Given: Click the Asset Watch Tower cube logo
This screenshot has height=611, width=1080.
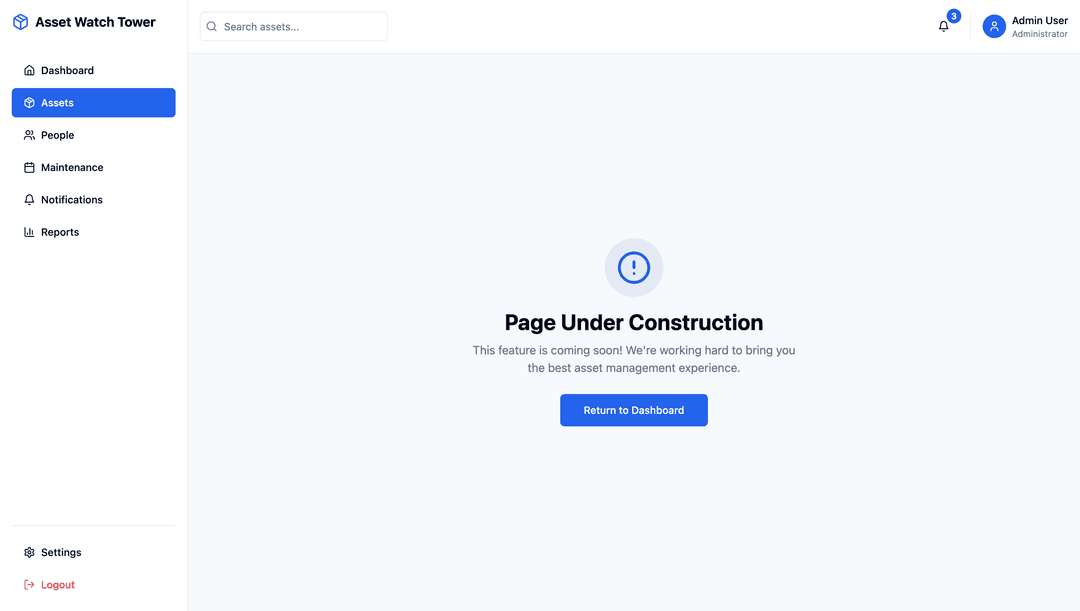Looking at the screenshot, I should pyautogui.click(x=20, y=22).
